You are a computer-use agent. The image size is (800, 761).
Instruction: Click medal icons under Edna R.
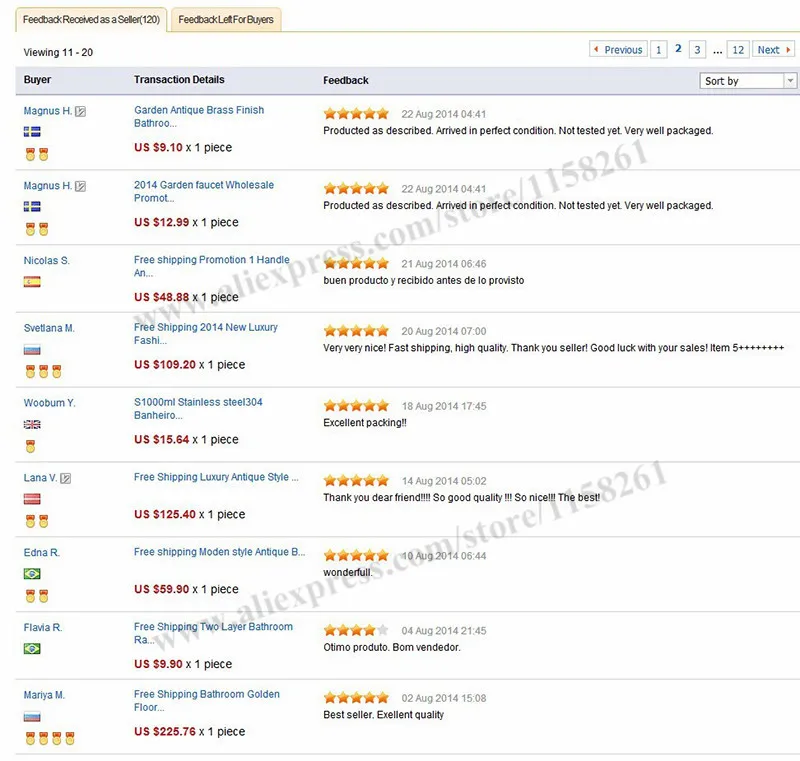click(x=37, y=596)
